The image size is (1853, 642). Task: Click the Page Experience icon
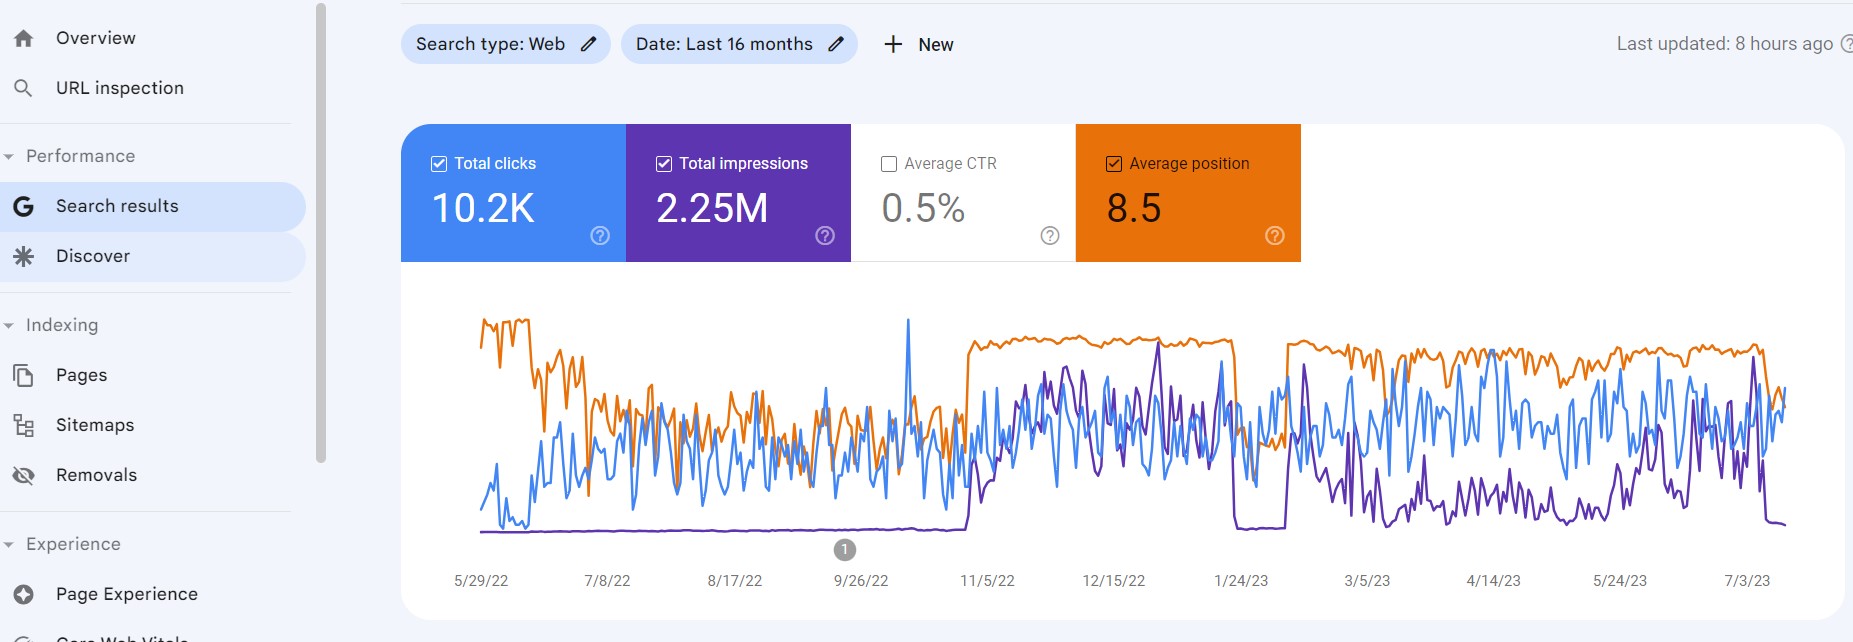[24, 594]
